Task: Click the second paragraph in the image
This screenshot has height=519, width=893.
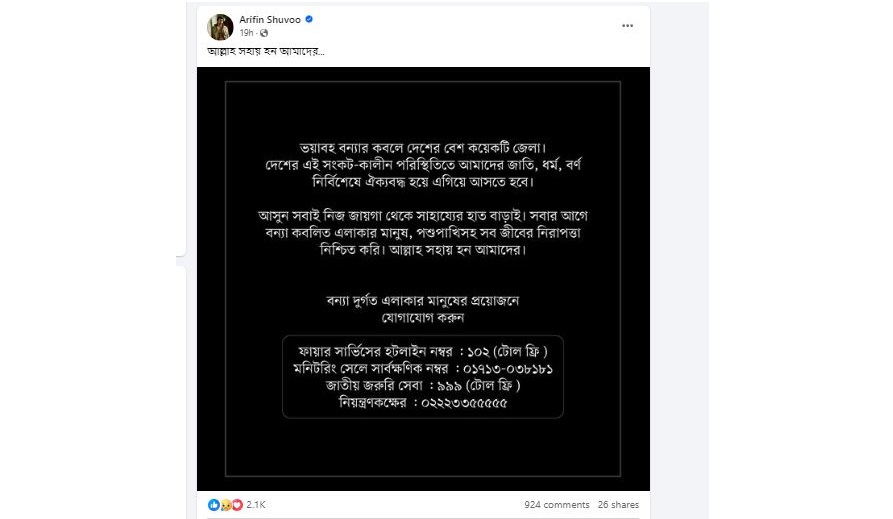Action: 423,232
